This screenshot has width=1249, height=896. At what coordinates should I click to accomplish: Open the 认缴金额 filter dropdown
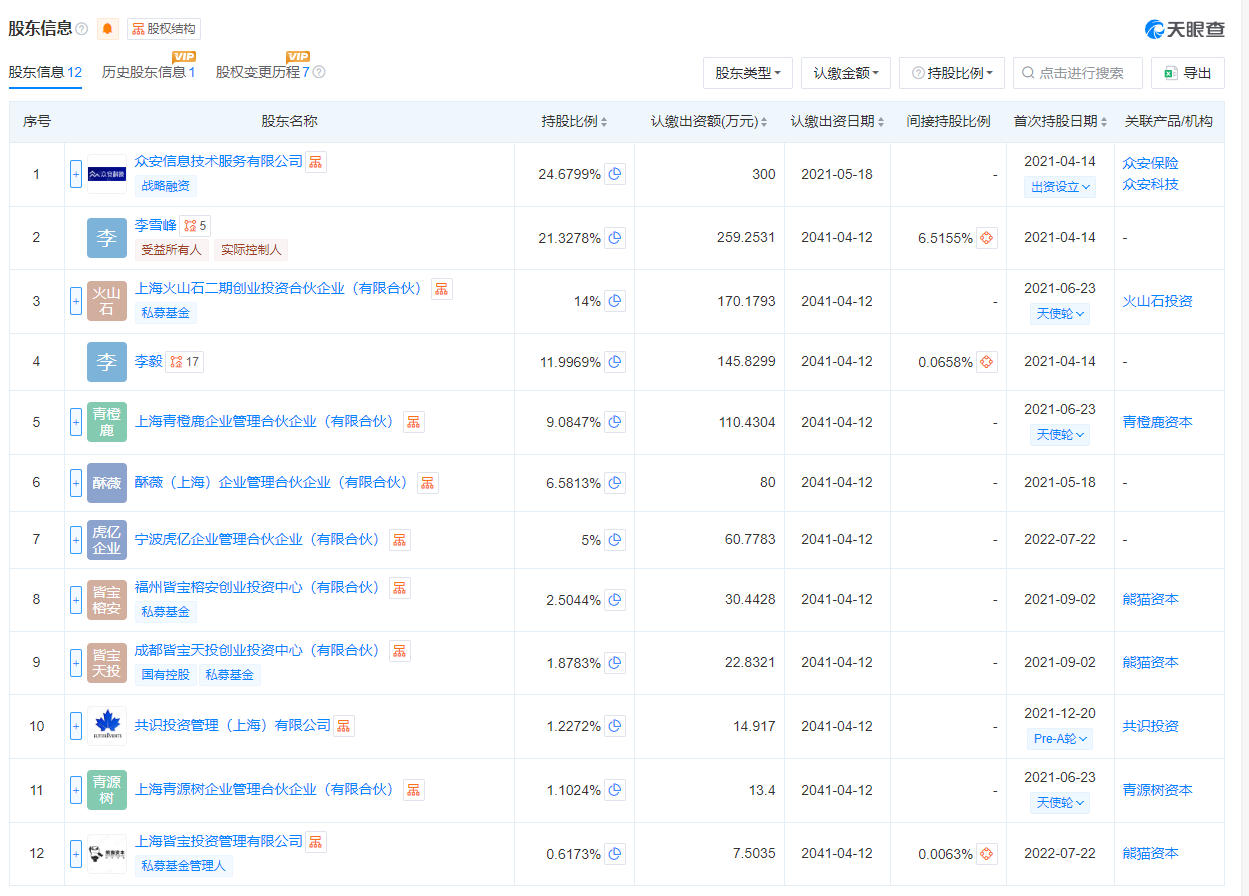(x=845, y=73)
